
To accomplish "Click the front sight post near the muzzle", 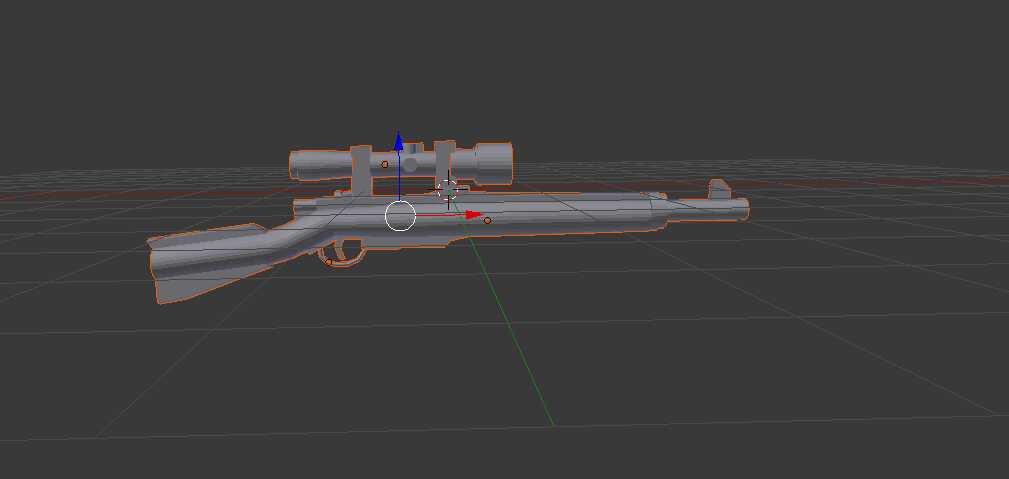I will tap(717, 190).
